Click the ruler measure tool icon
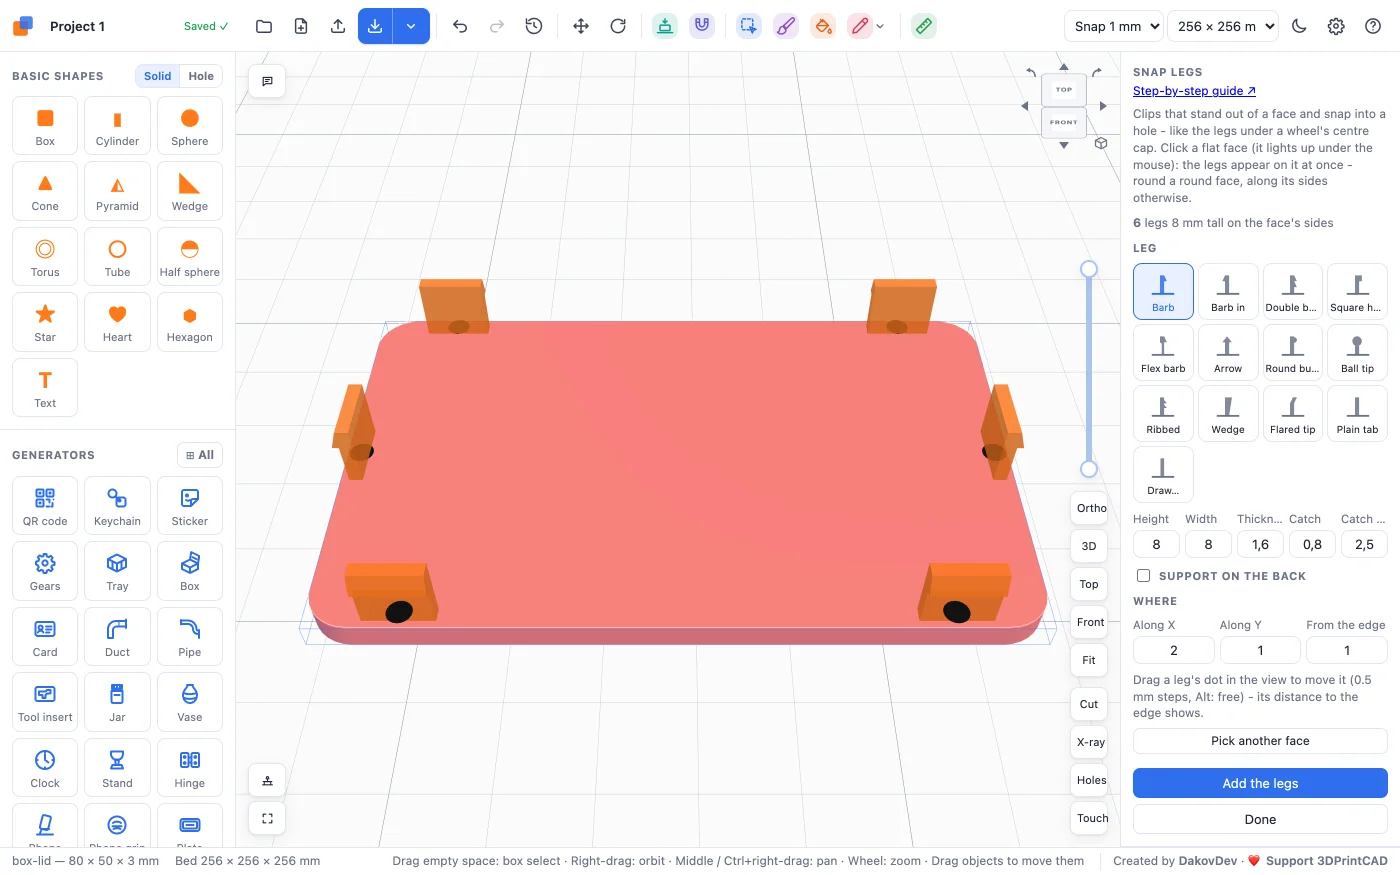 (x=924, y=26)
